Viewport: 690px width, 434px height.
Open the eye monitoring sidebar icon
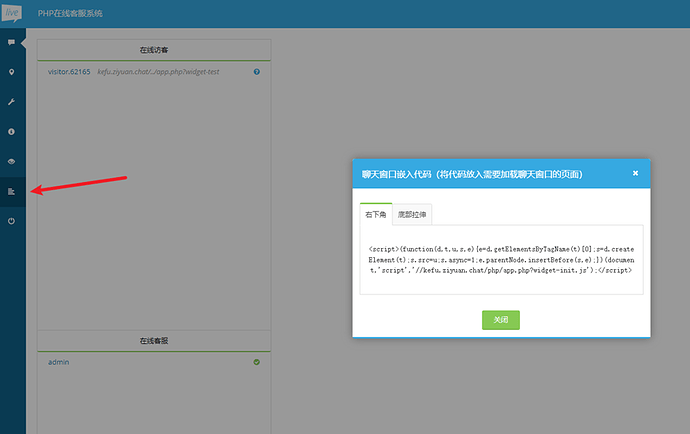pyautogui.click(x=11, y=162)
